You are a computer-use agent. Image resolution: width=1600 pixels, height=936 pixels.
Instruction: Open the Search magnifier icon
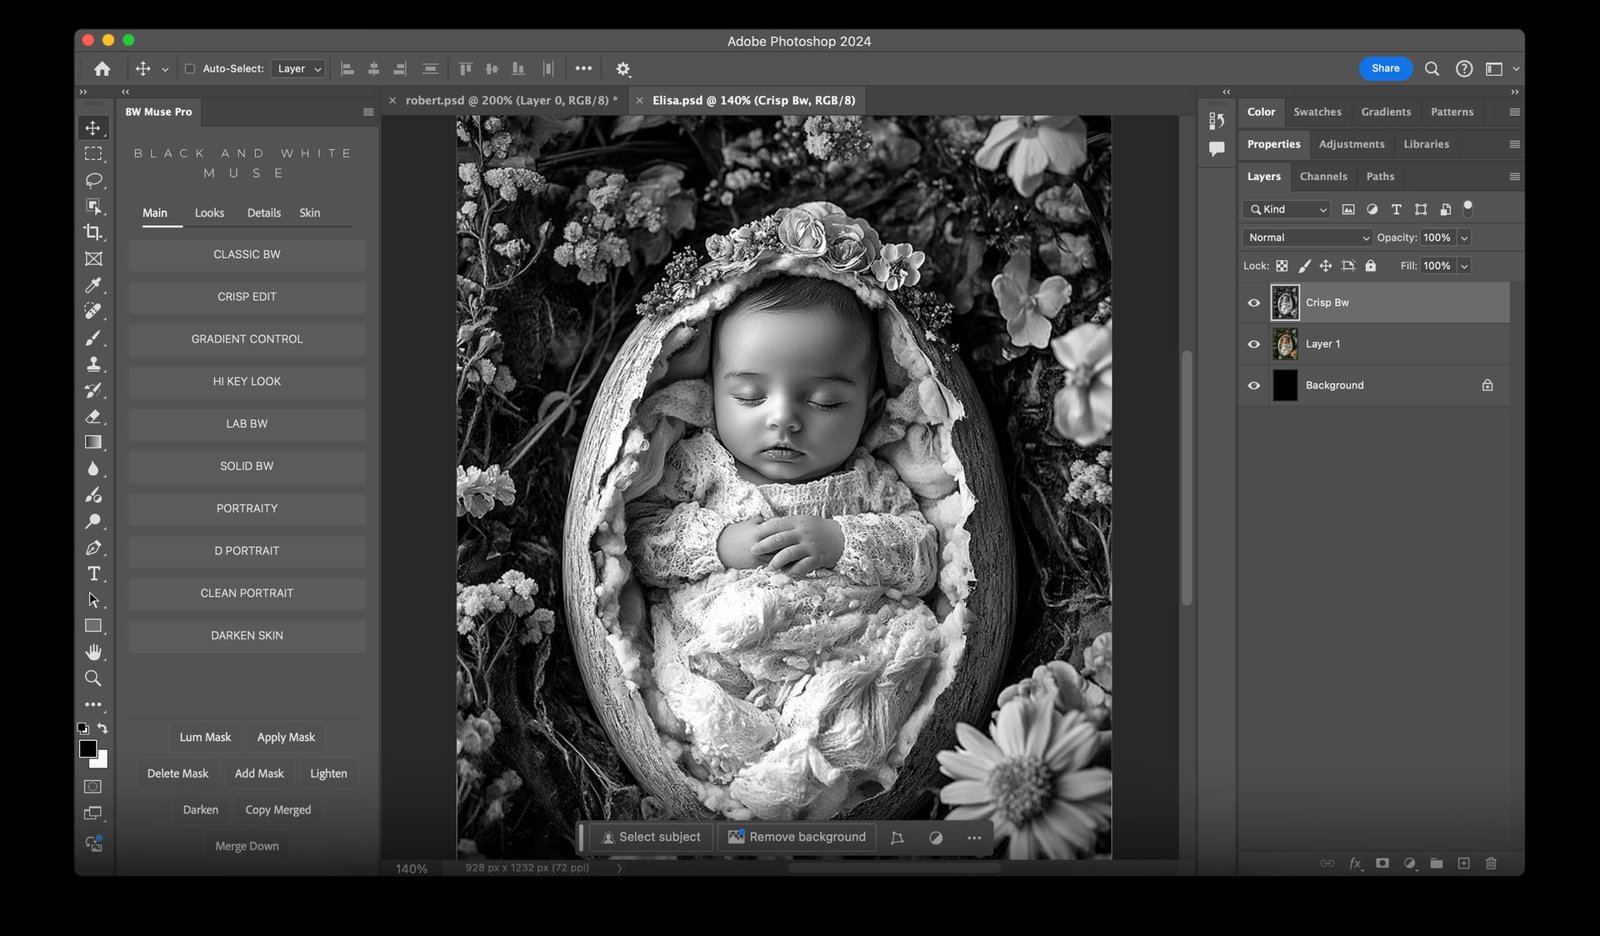pyautogui.click(x=1432, y=69)
